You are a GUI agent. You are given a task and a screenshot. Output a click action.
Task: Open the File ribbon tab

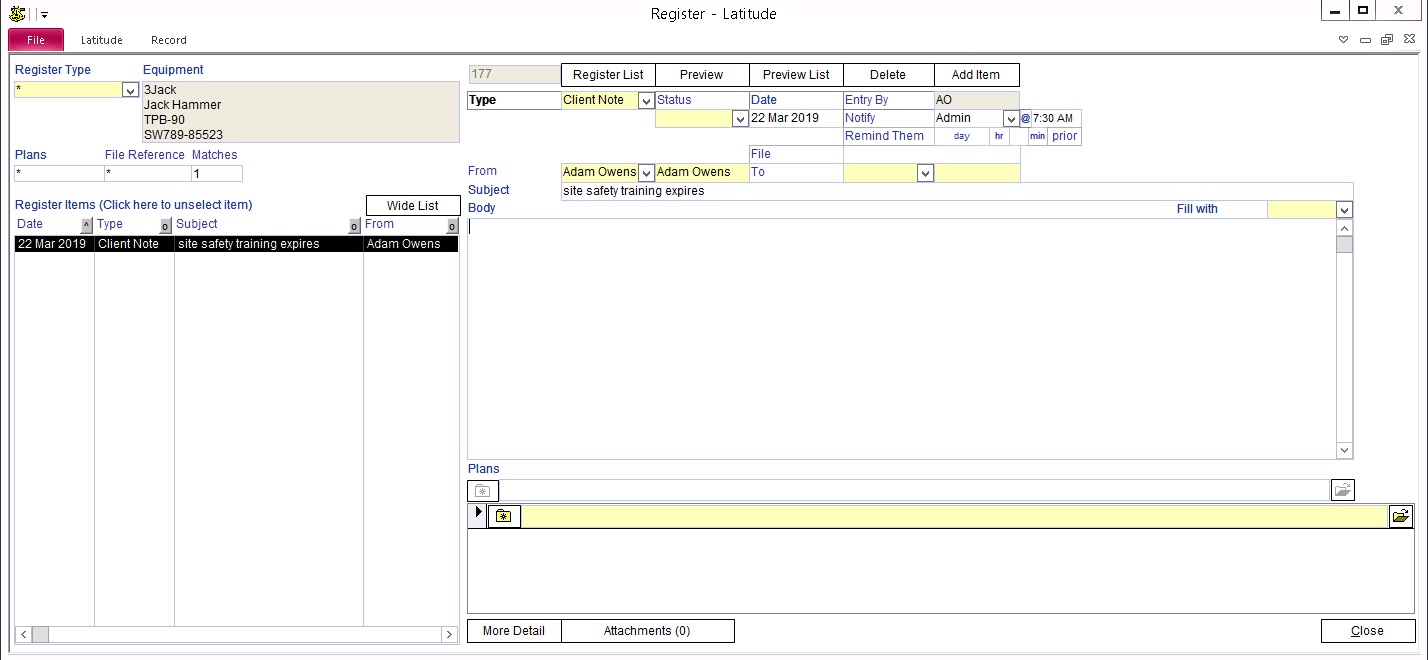tap(36, 40)
